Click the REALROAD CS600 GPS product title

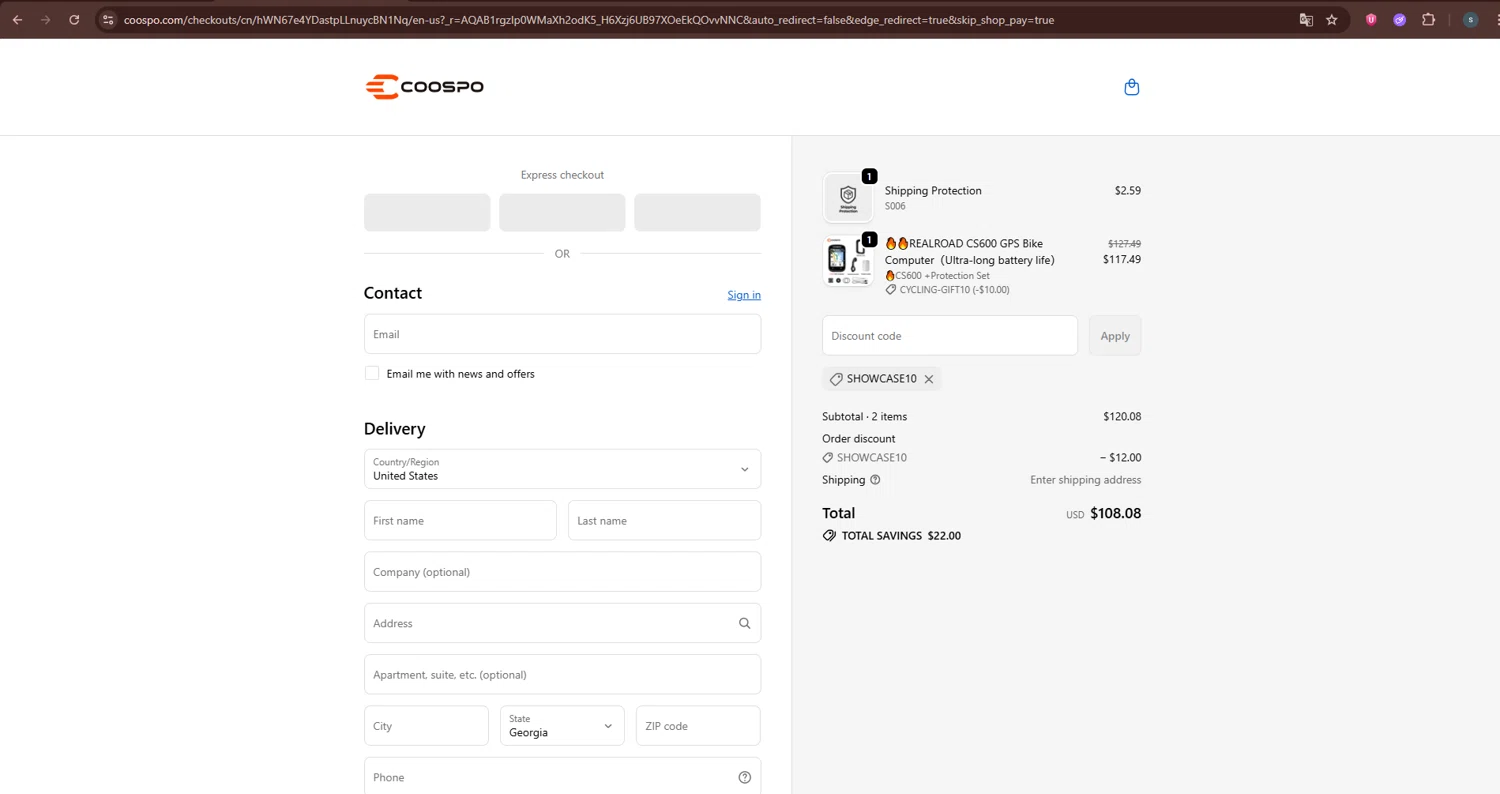[970, 252]
